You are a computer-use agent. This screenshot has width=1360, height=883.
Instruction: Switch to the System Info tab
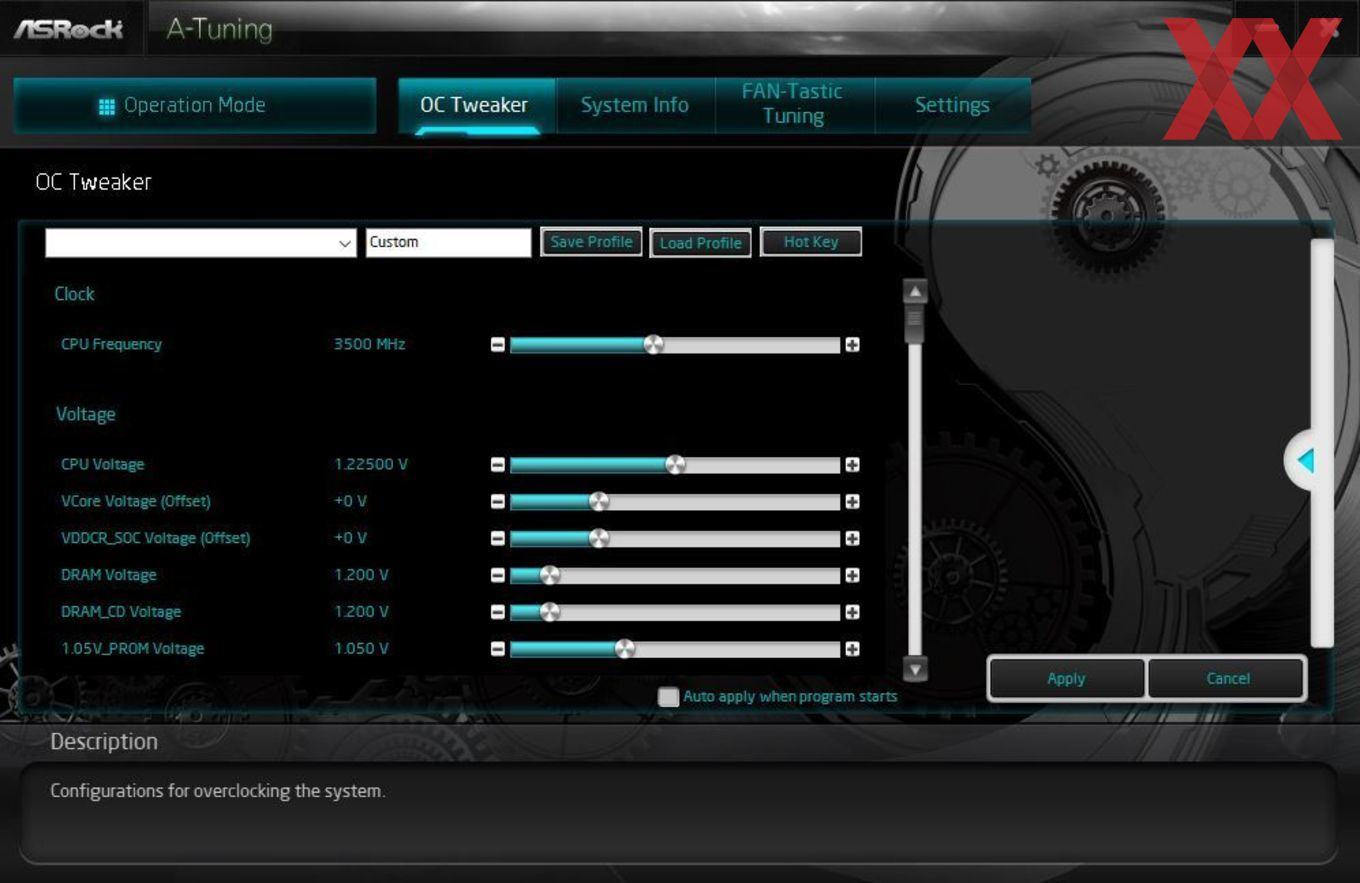(635, 106)
